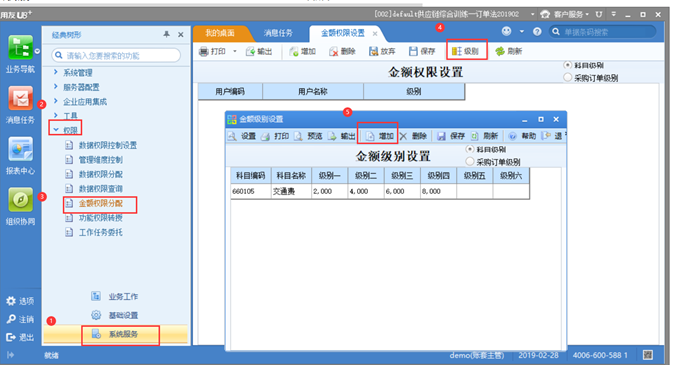Click the 660105 account code cell
This screenshot has height=365, width=673.
tap(251, 191)
